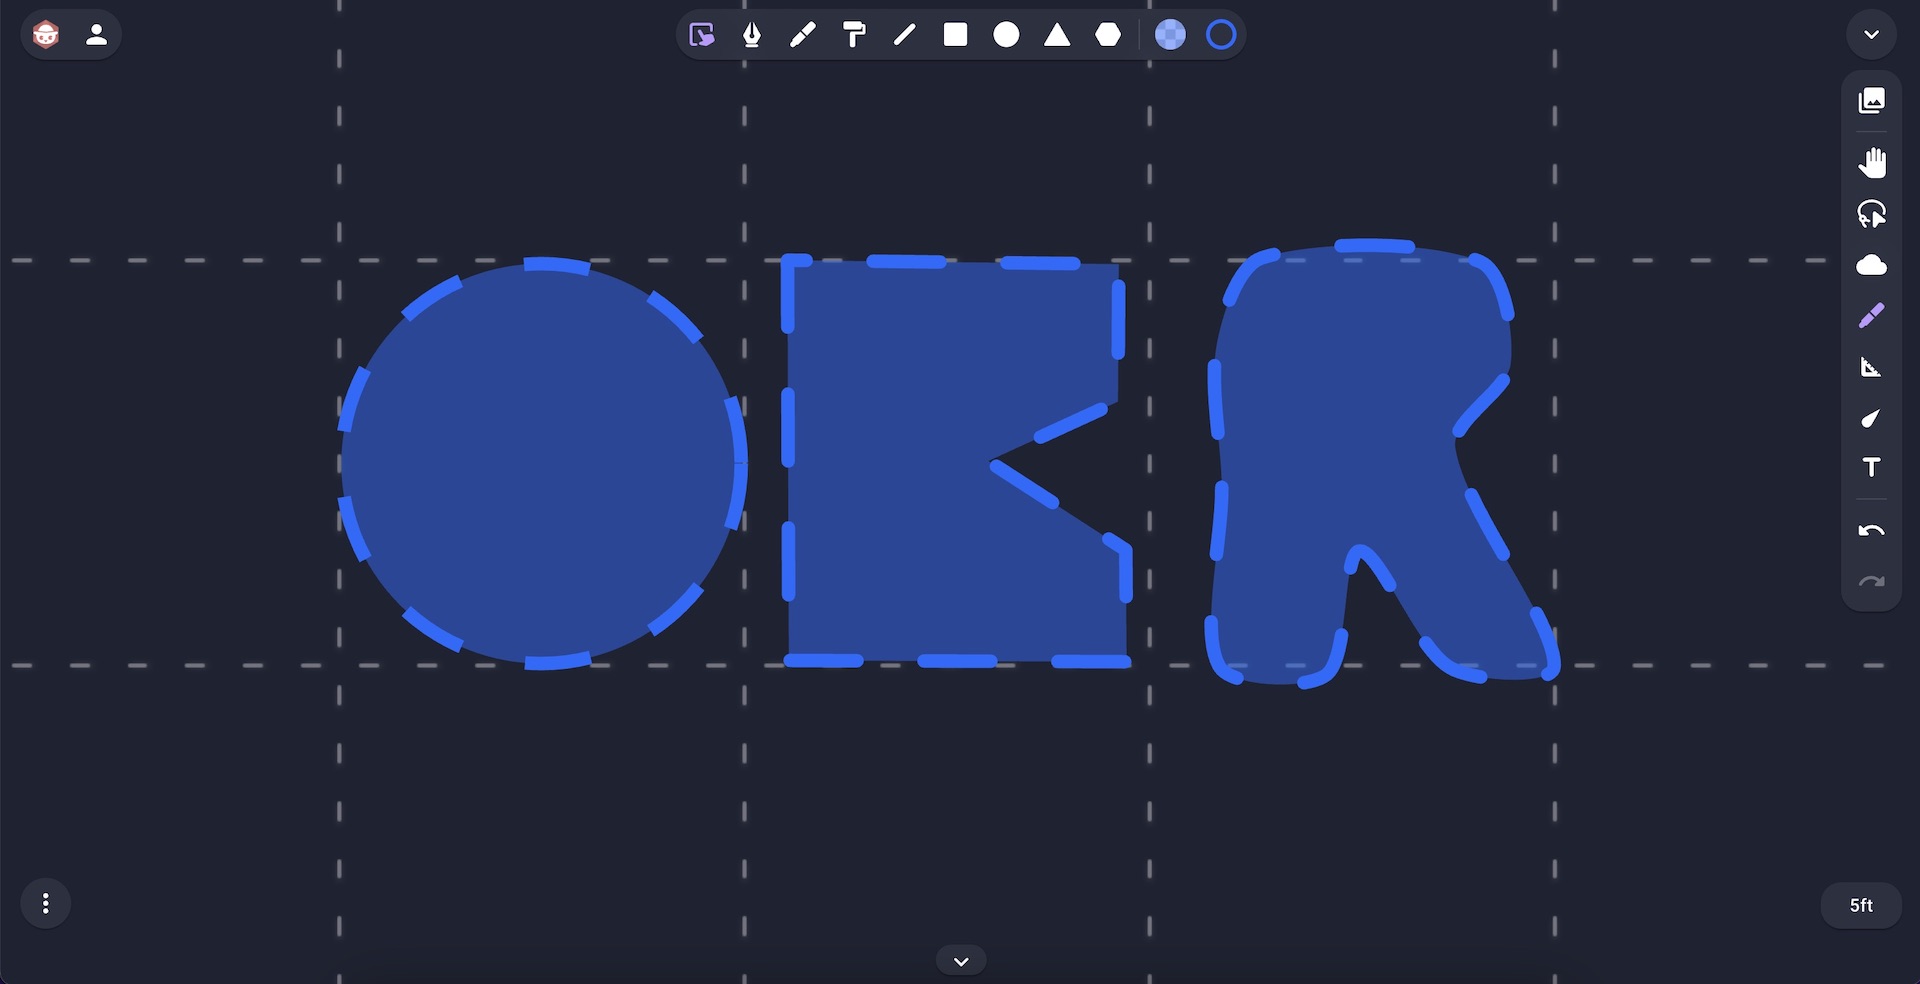Choose the triangle shape tool
This screenshot has height=984, width=1920.
point(1055,35)
